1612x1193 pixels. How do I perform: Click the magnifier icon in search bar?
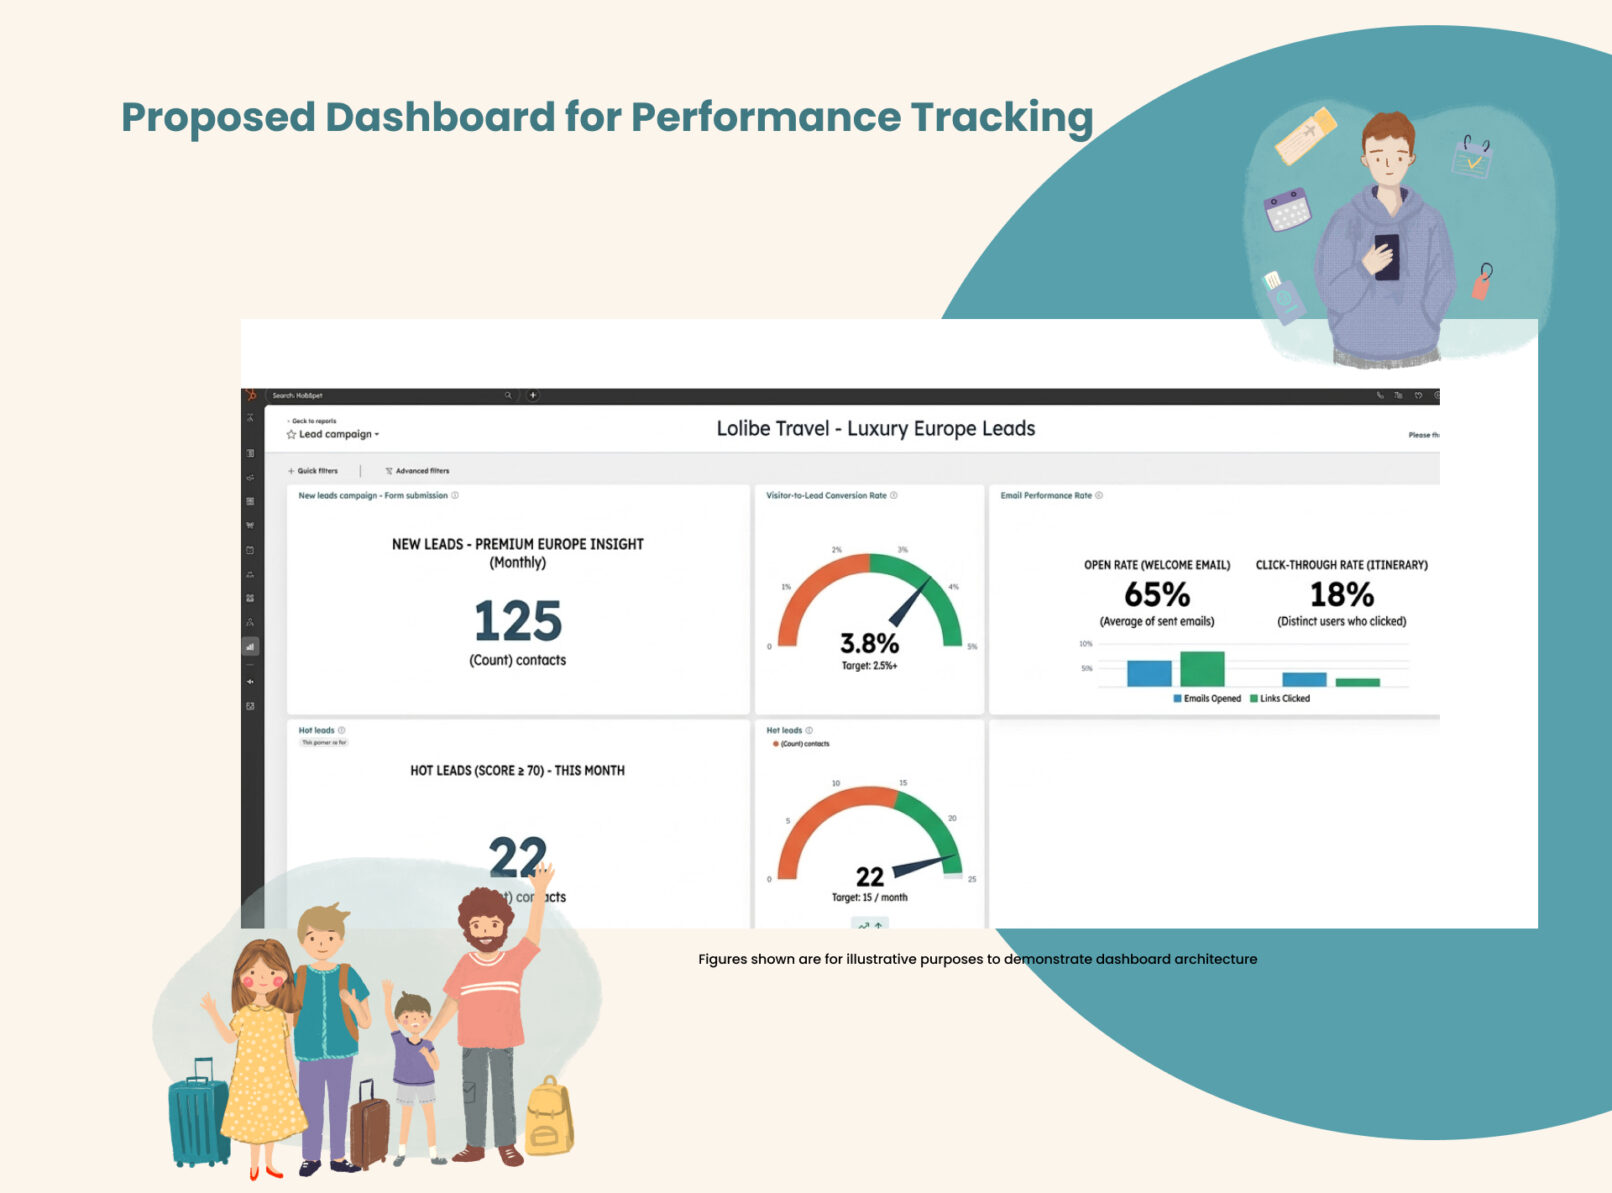[x=508, y=395]
